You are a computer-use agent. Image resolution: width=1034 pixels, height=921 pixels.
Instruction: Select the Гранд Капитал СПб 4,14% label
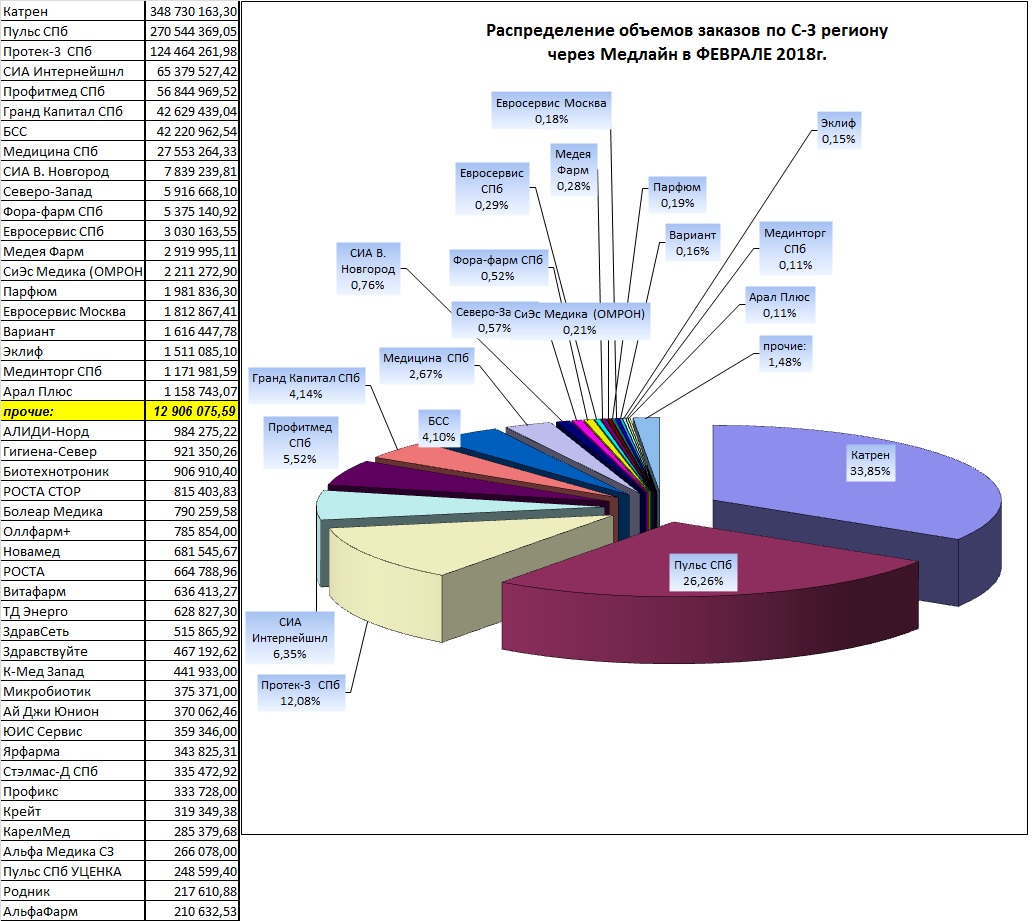tap(306, 386)
